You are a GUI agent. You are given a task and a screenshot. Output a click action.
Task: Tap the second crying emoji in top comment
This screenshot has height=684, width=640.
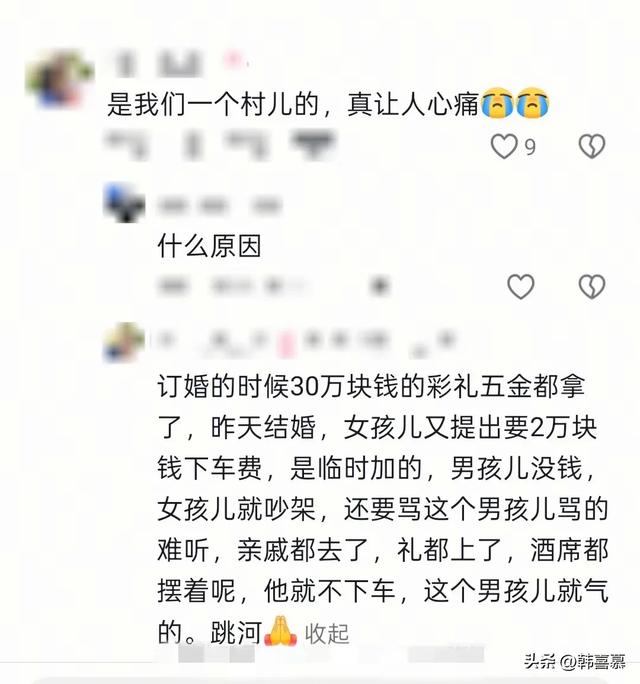pos(532,103)
